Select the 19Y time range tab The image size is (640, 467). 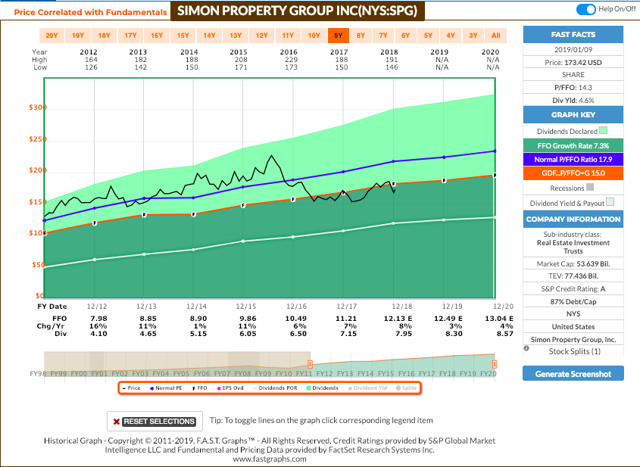coord(78,36)
